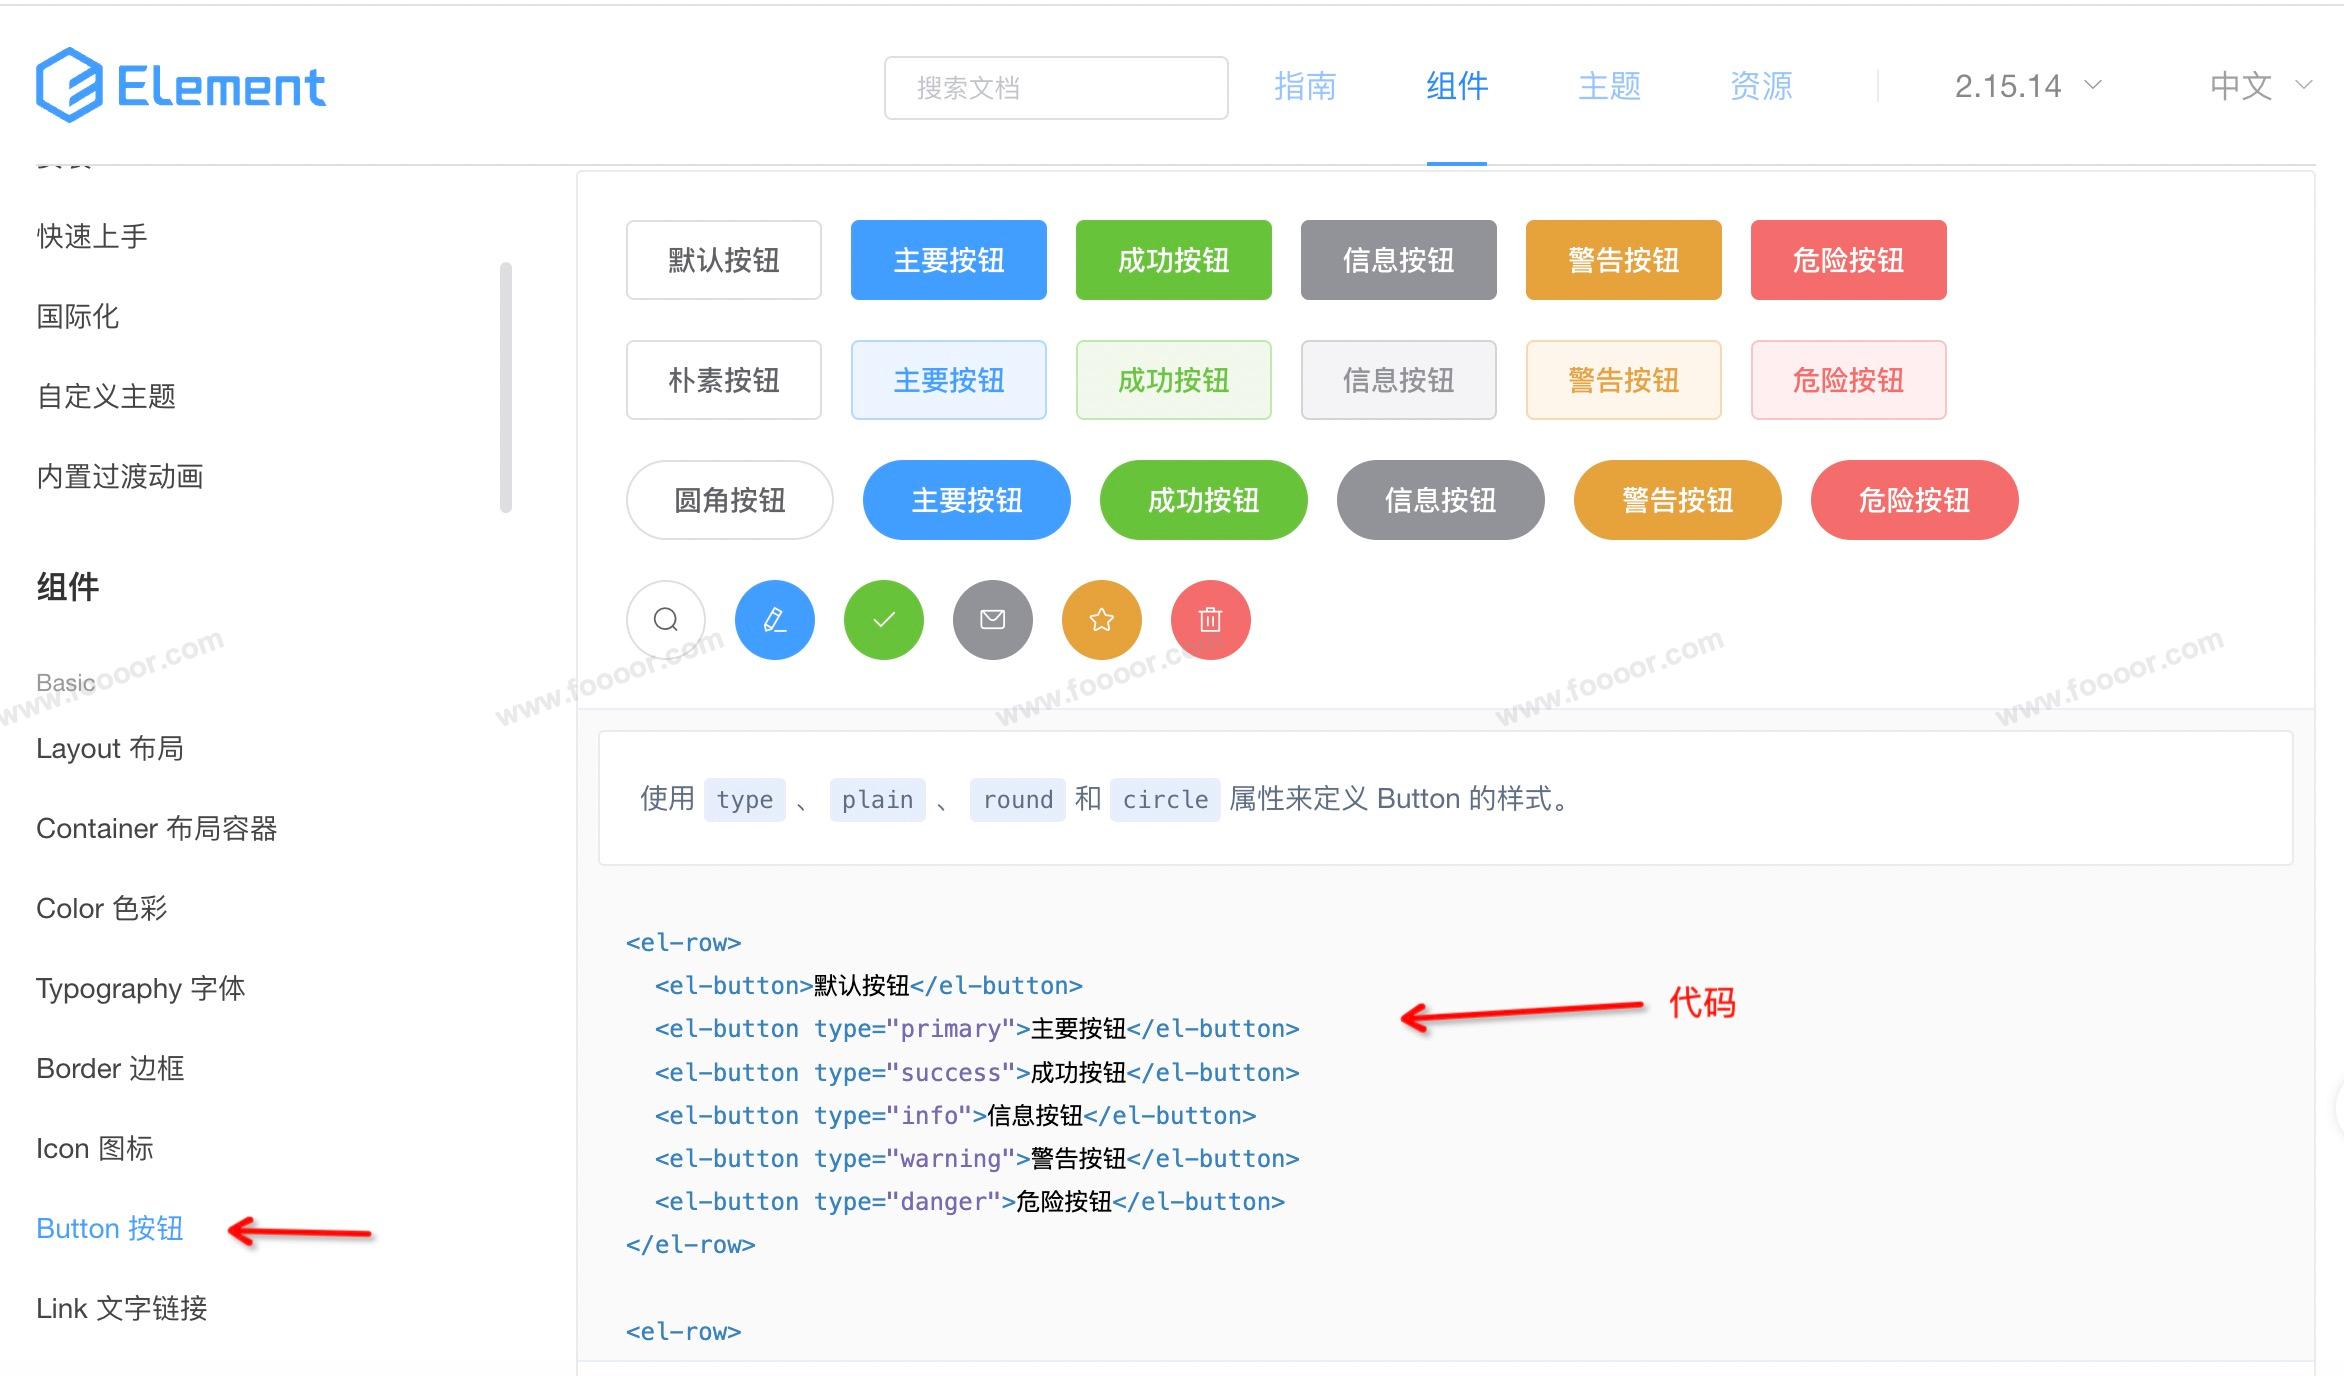Click the green checkmark circle button

(x=883, y=620)
